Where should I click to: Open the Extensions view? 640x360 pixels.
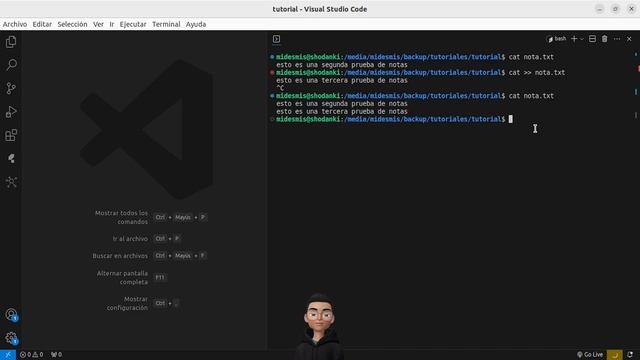coord(11,135)
